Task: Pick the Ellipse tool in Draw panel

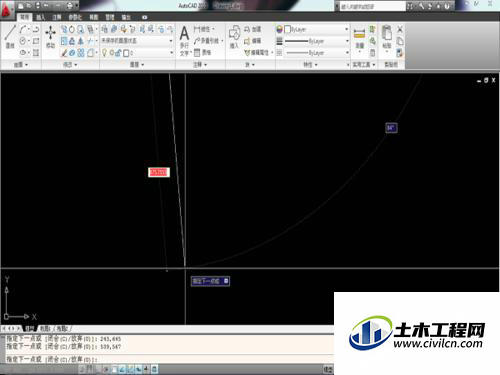Action: pyautogui.click(x=23, y=52)
